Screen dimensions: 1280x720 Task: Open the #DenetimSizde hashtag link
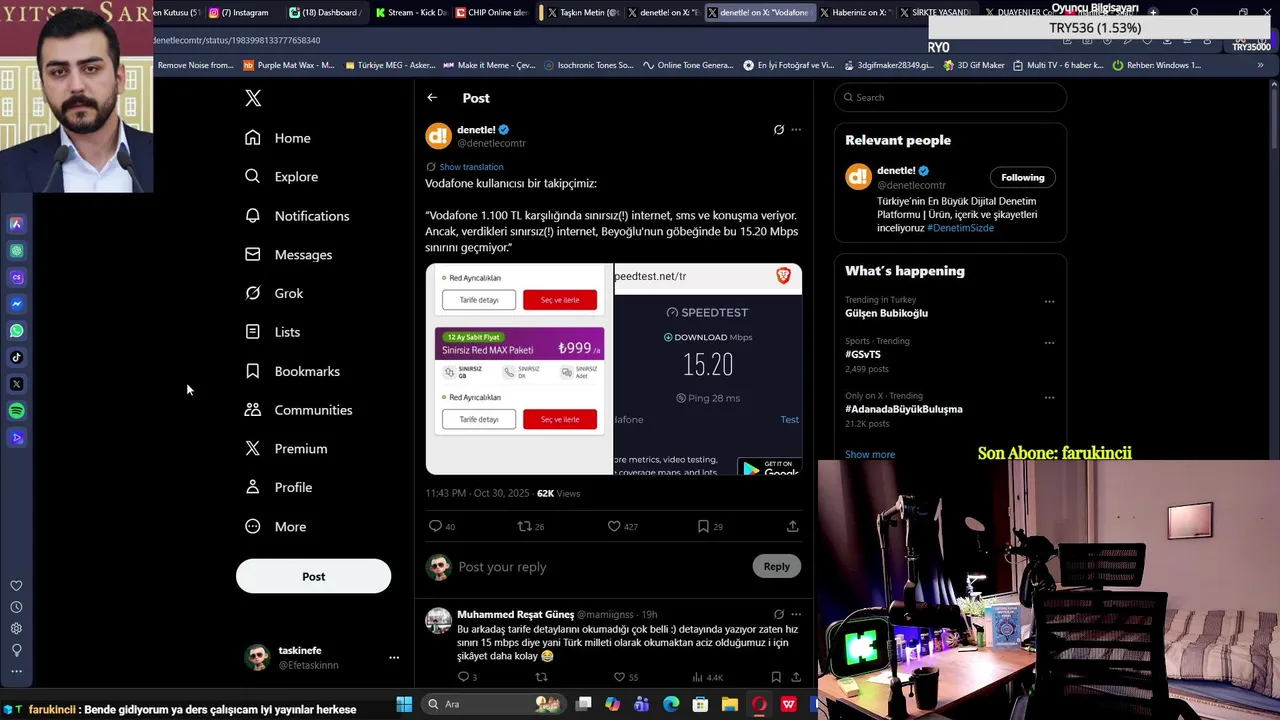point(960,228)
